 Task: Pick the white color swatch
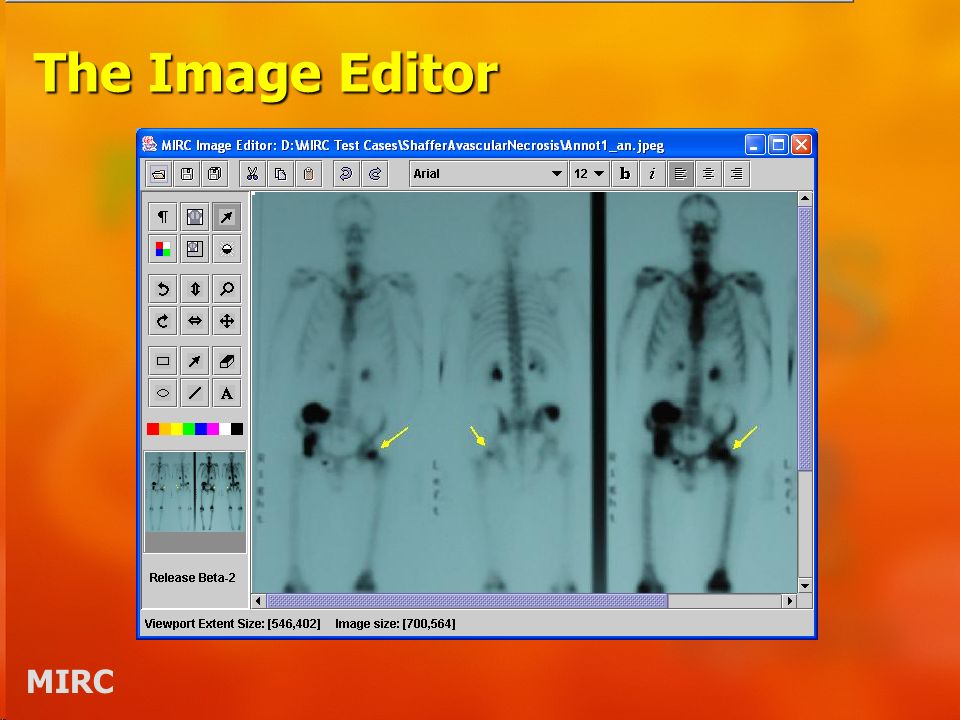[225, 429]
